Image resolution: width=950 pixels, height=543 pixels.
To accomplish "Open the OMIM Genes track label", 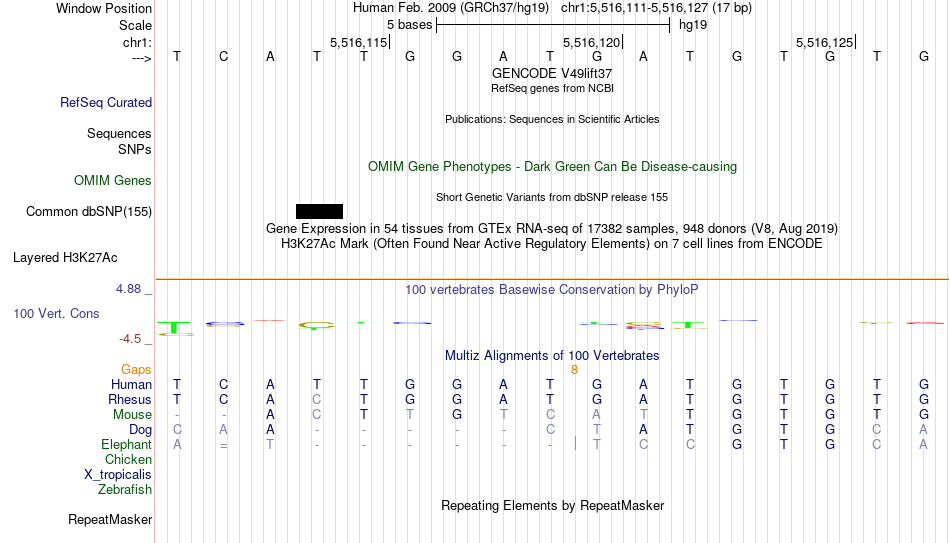I will 113,181.
